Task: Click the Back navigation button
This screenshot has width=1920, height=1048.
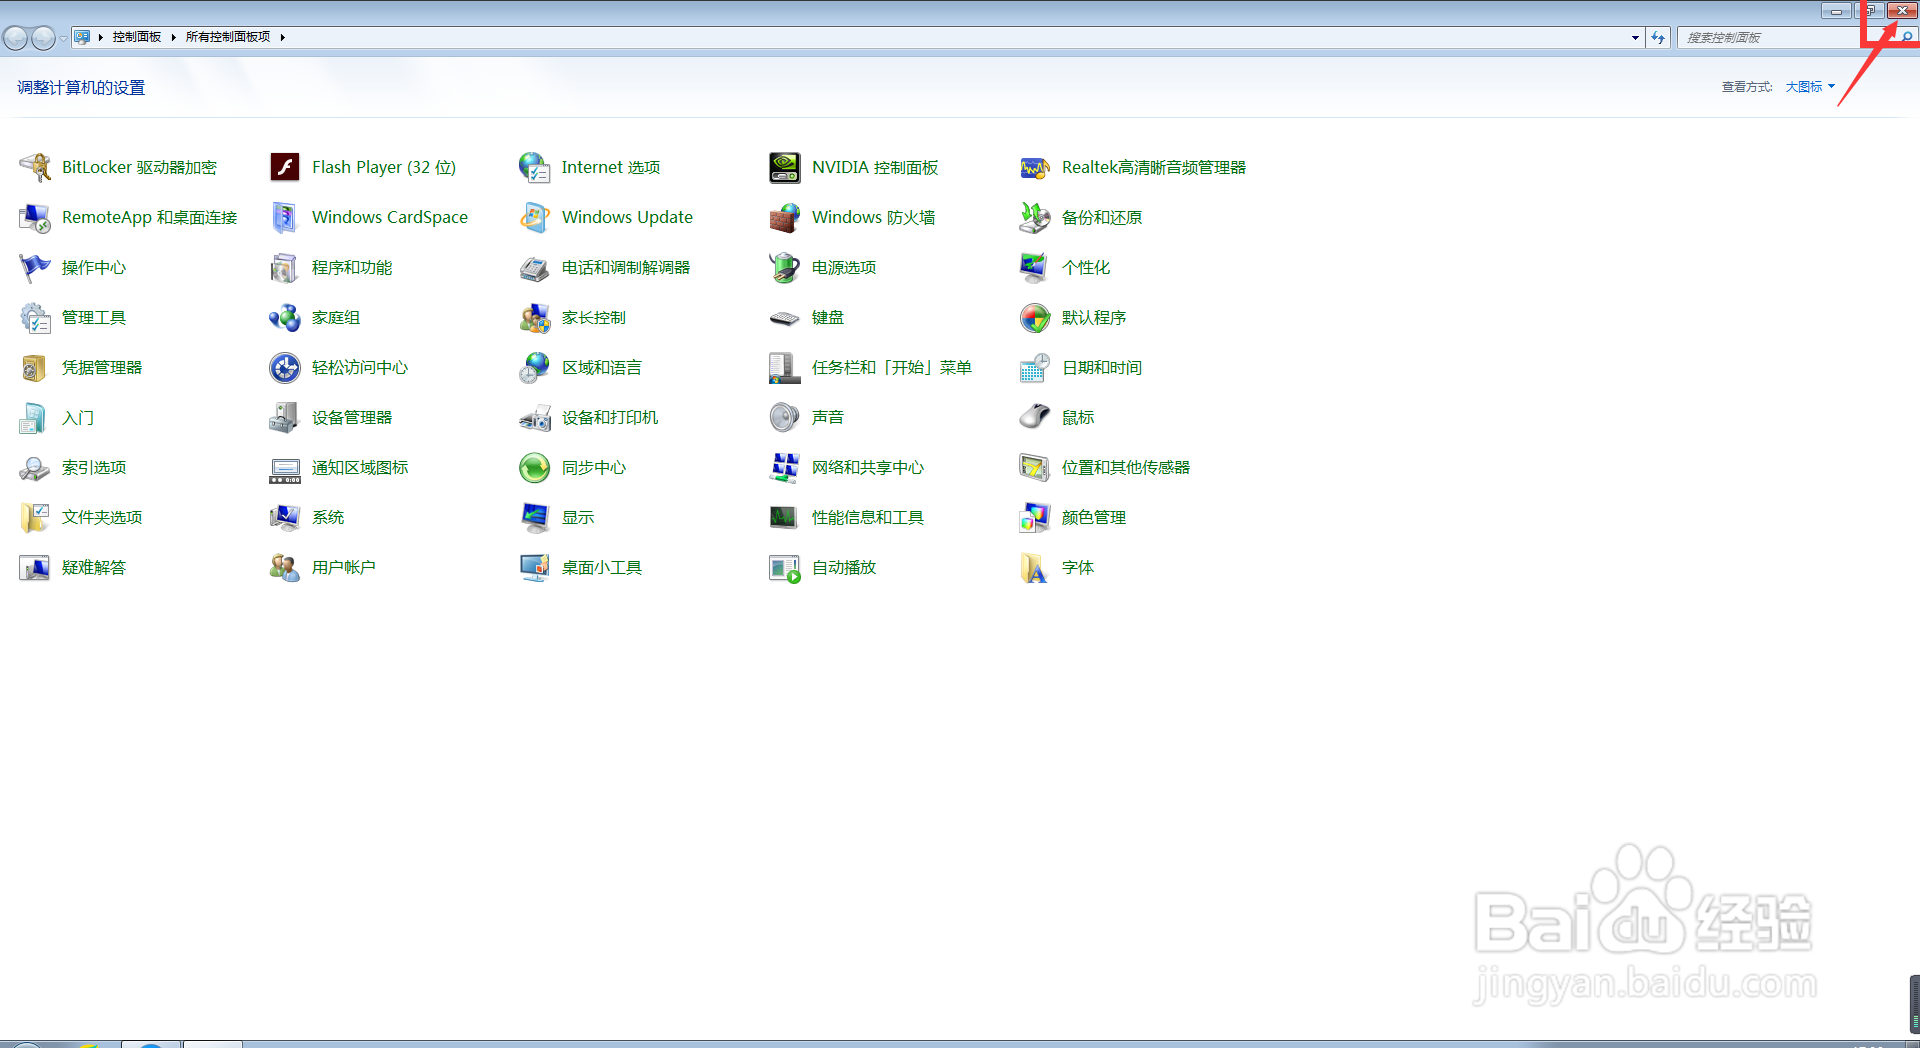Action: click(16, 38)
